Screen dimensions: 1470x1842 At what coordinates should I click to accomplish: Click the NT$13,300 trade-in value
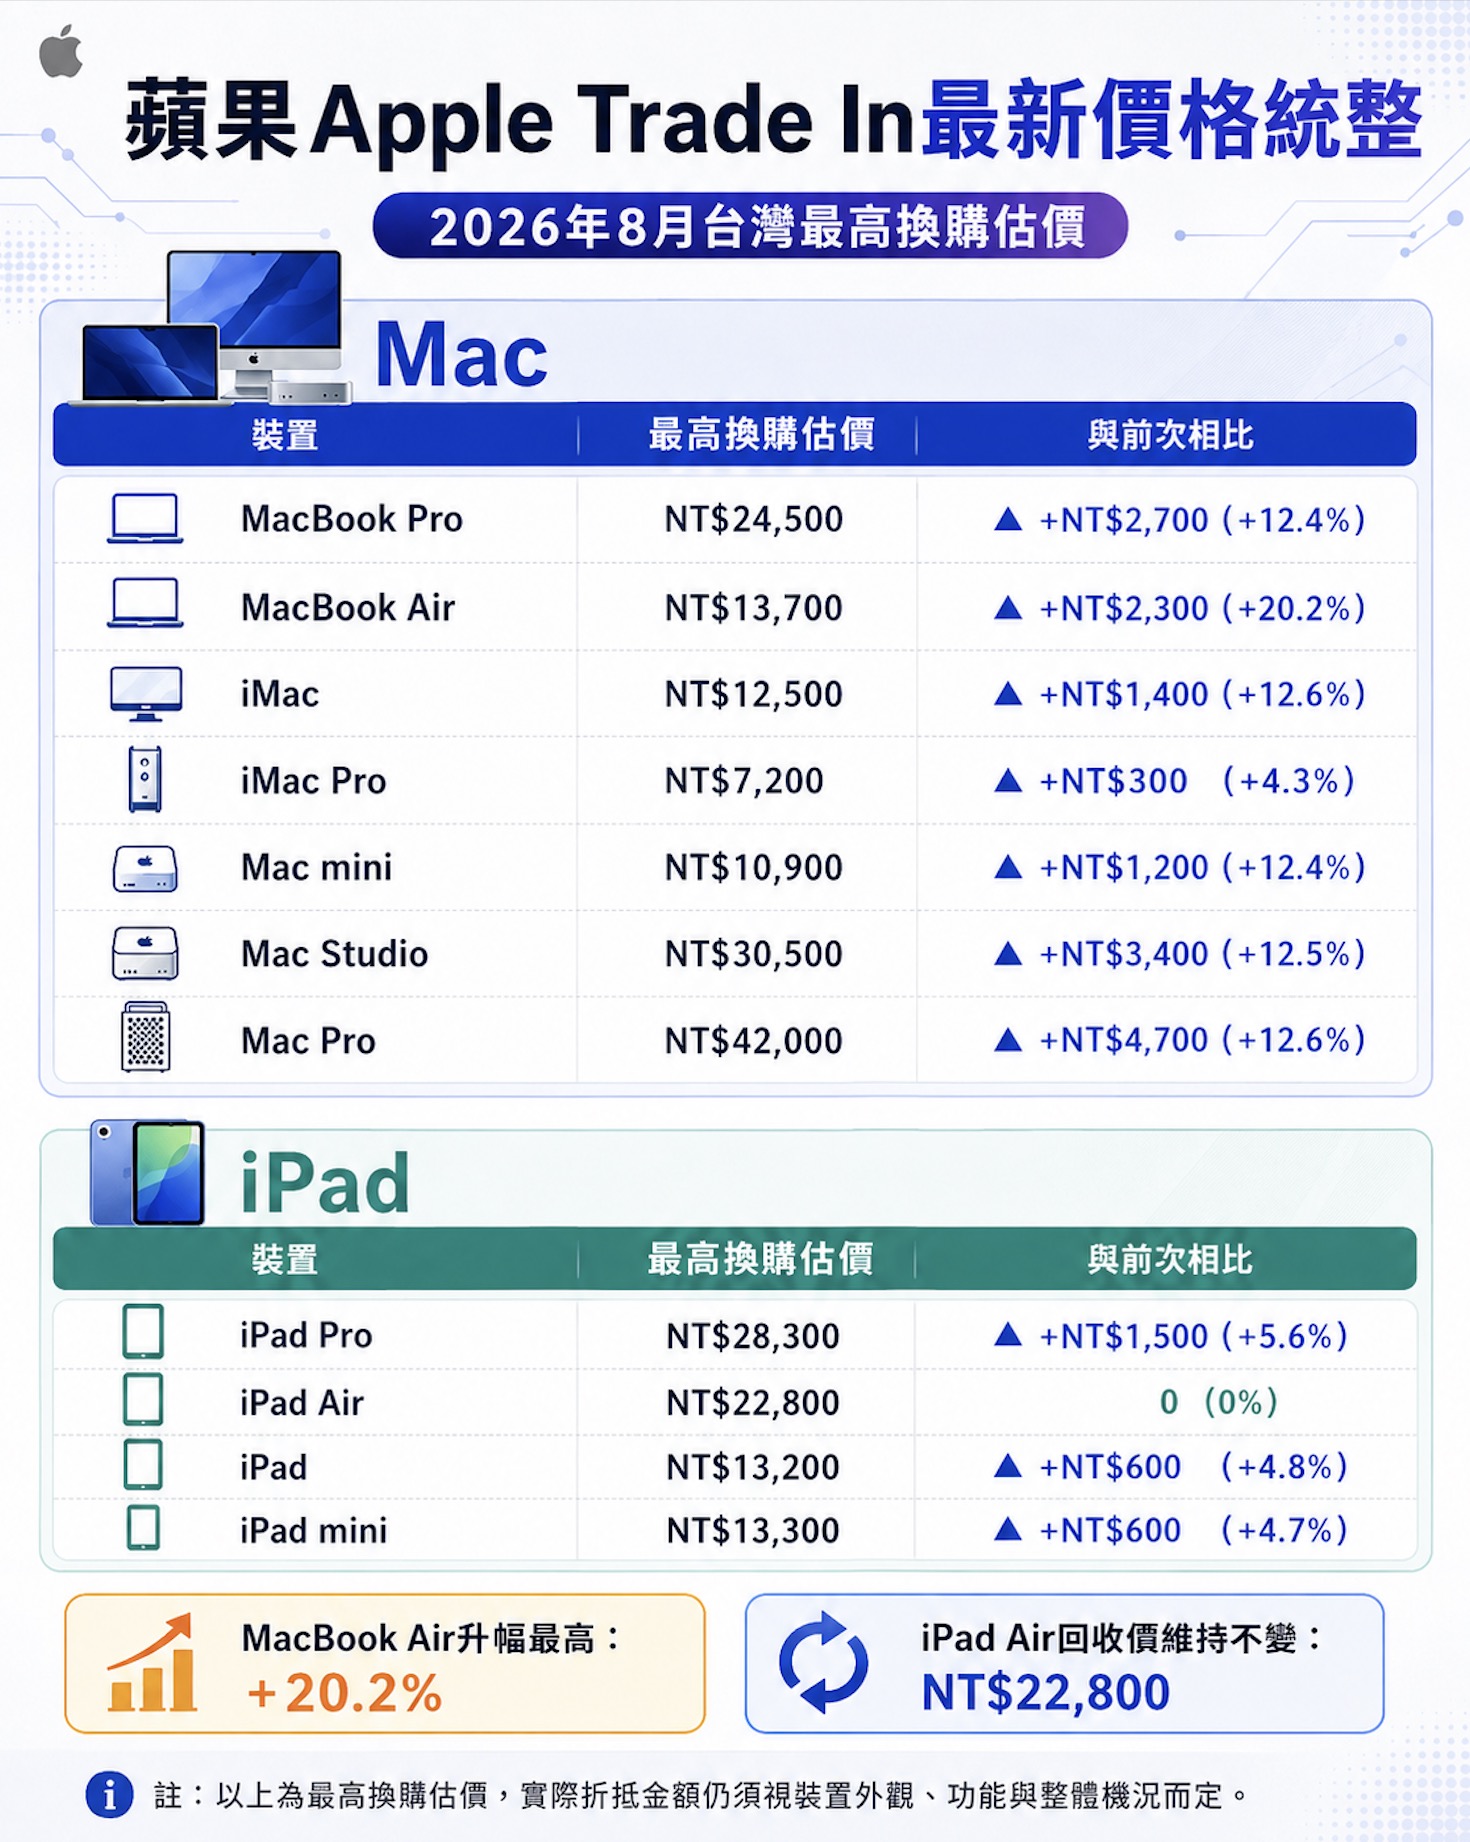click(x=753, y=1530)
